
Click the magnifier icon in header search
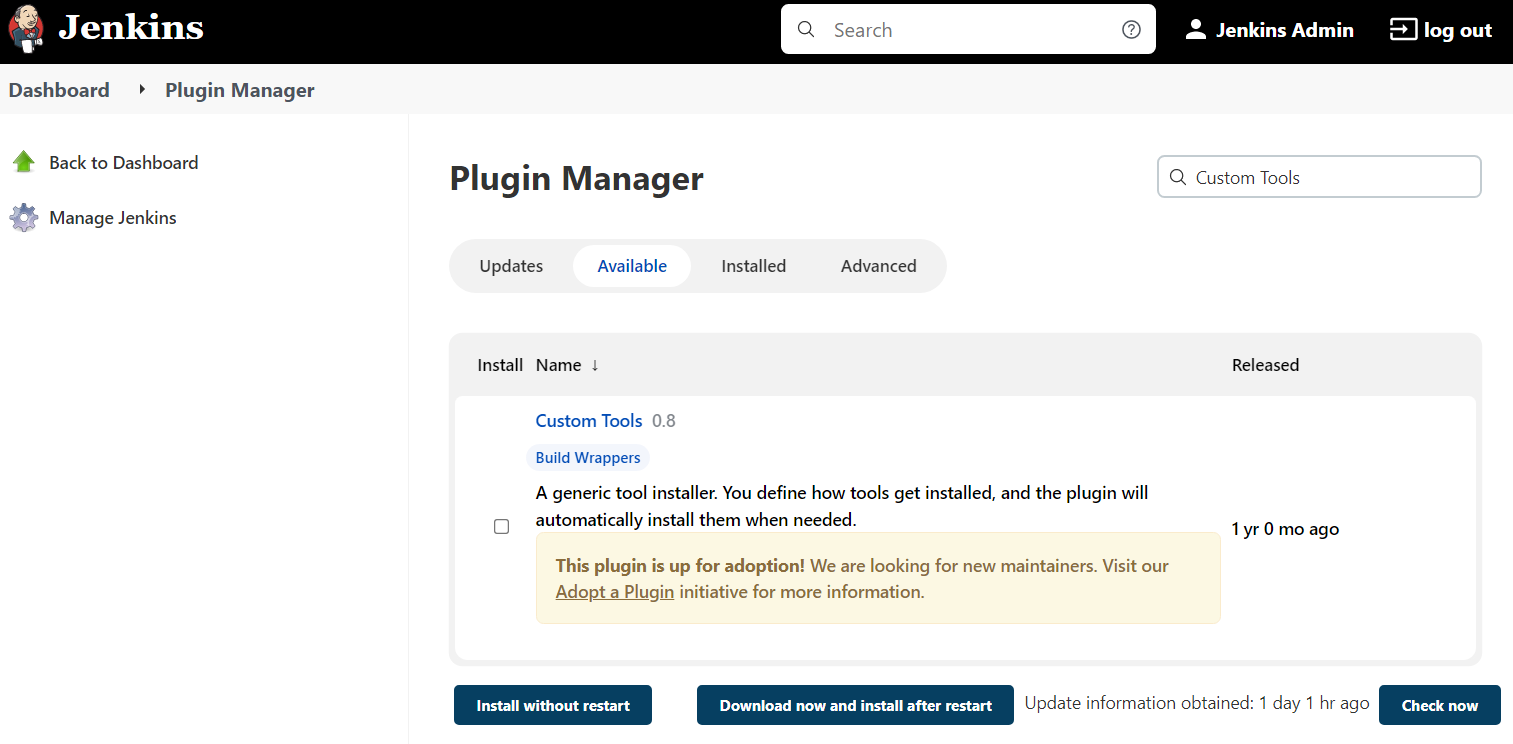click(806, 30)
